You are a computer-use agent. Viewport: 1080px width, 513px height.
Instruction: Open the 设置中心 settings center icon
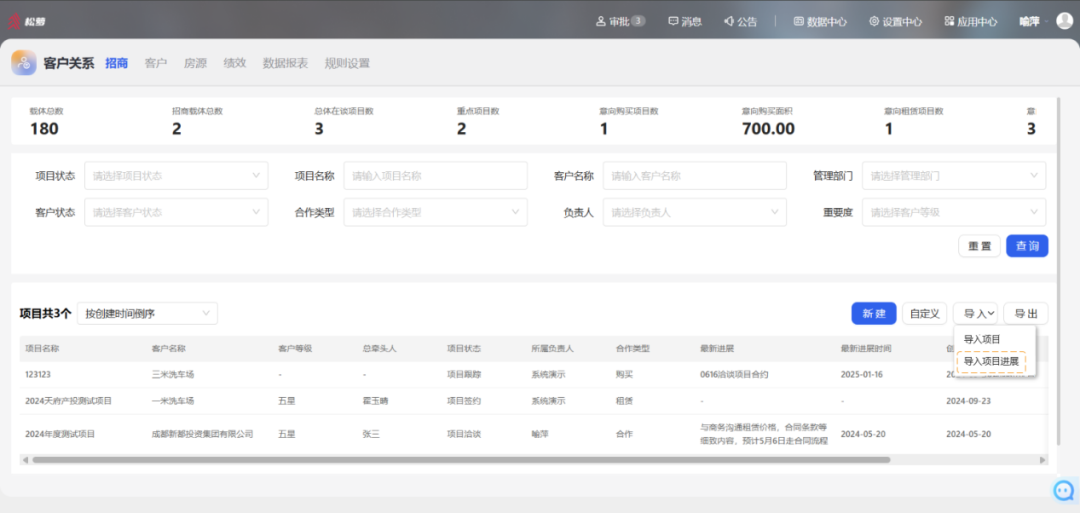[x=874, y=21]
